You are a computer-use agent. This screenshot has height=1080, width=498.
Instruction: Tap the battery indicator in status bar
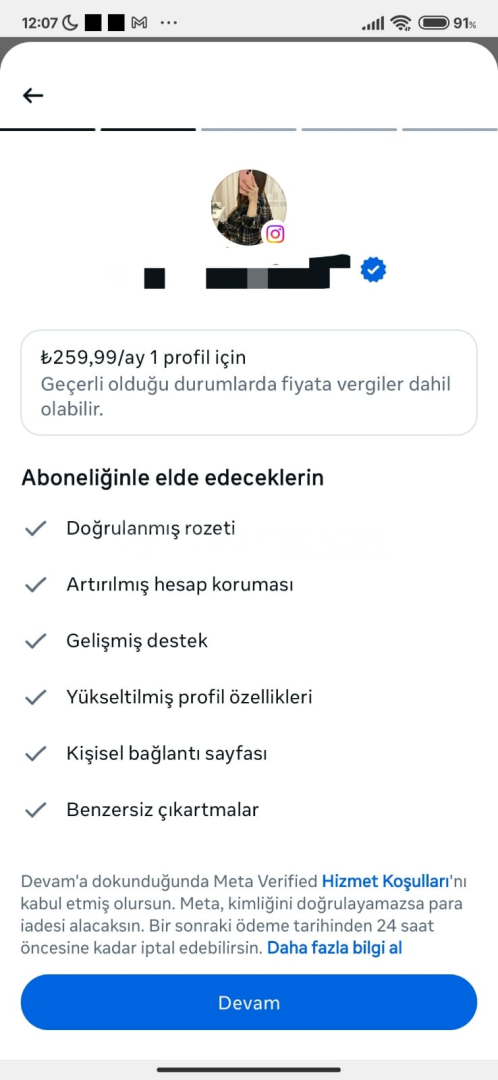point(447,23)
